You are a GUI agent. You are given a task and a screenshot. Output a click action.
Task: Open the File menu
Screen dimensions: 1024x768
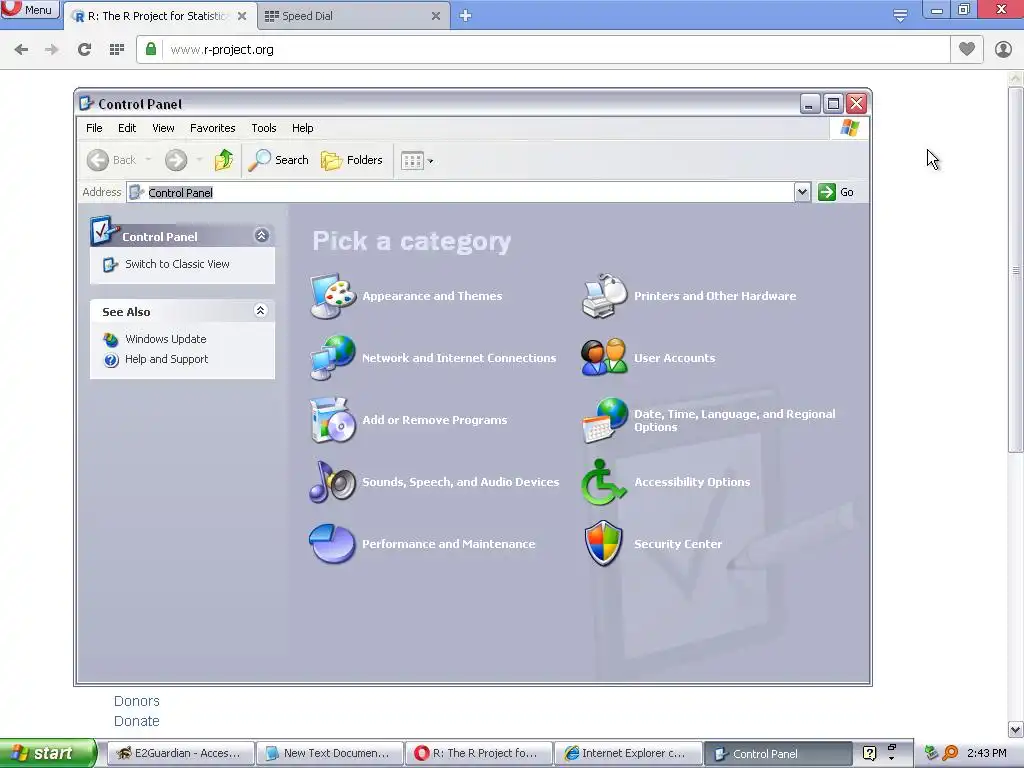[x=94, y=128]
